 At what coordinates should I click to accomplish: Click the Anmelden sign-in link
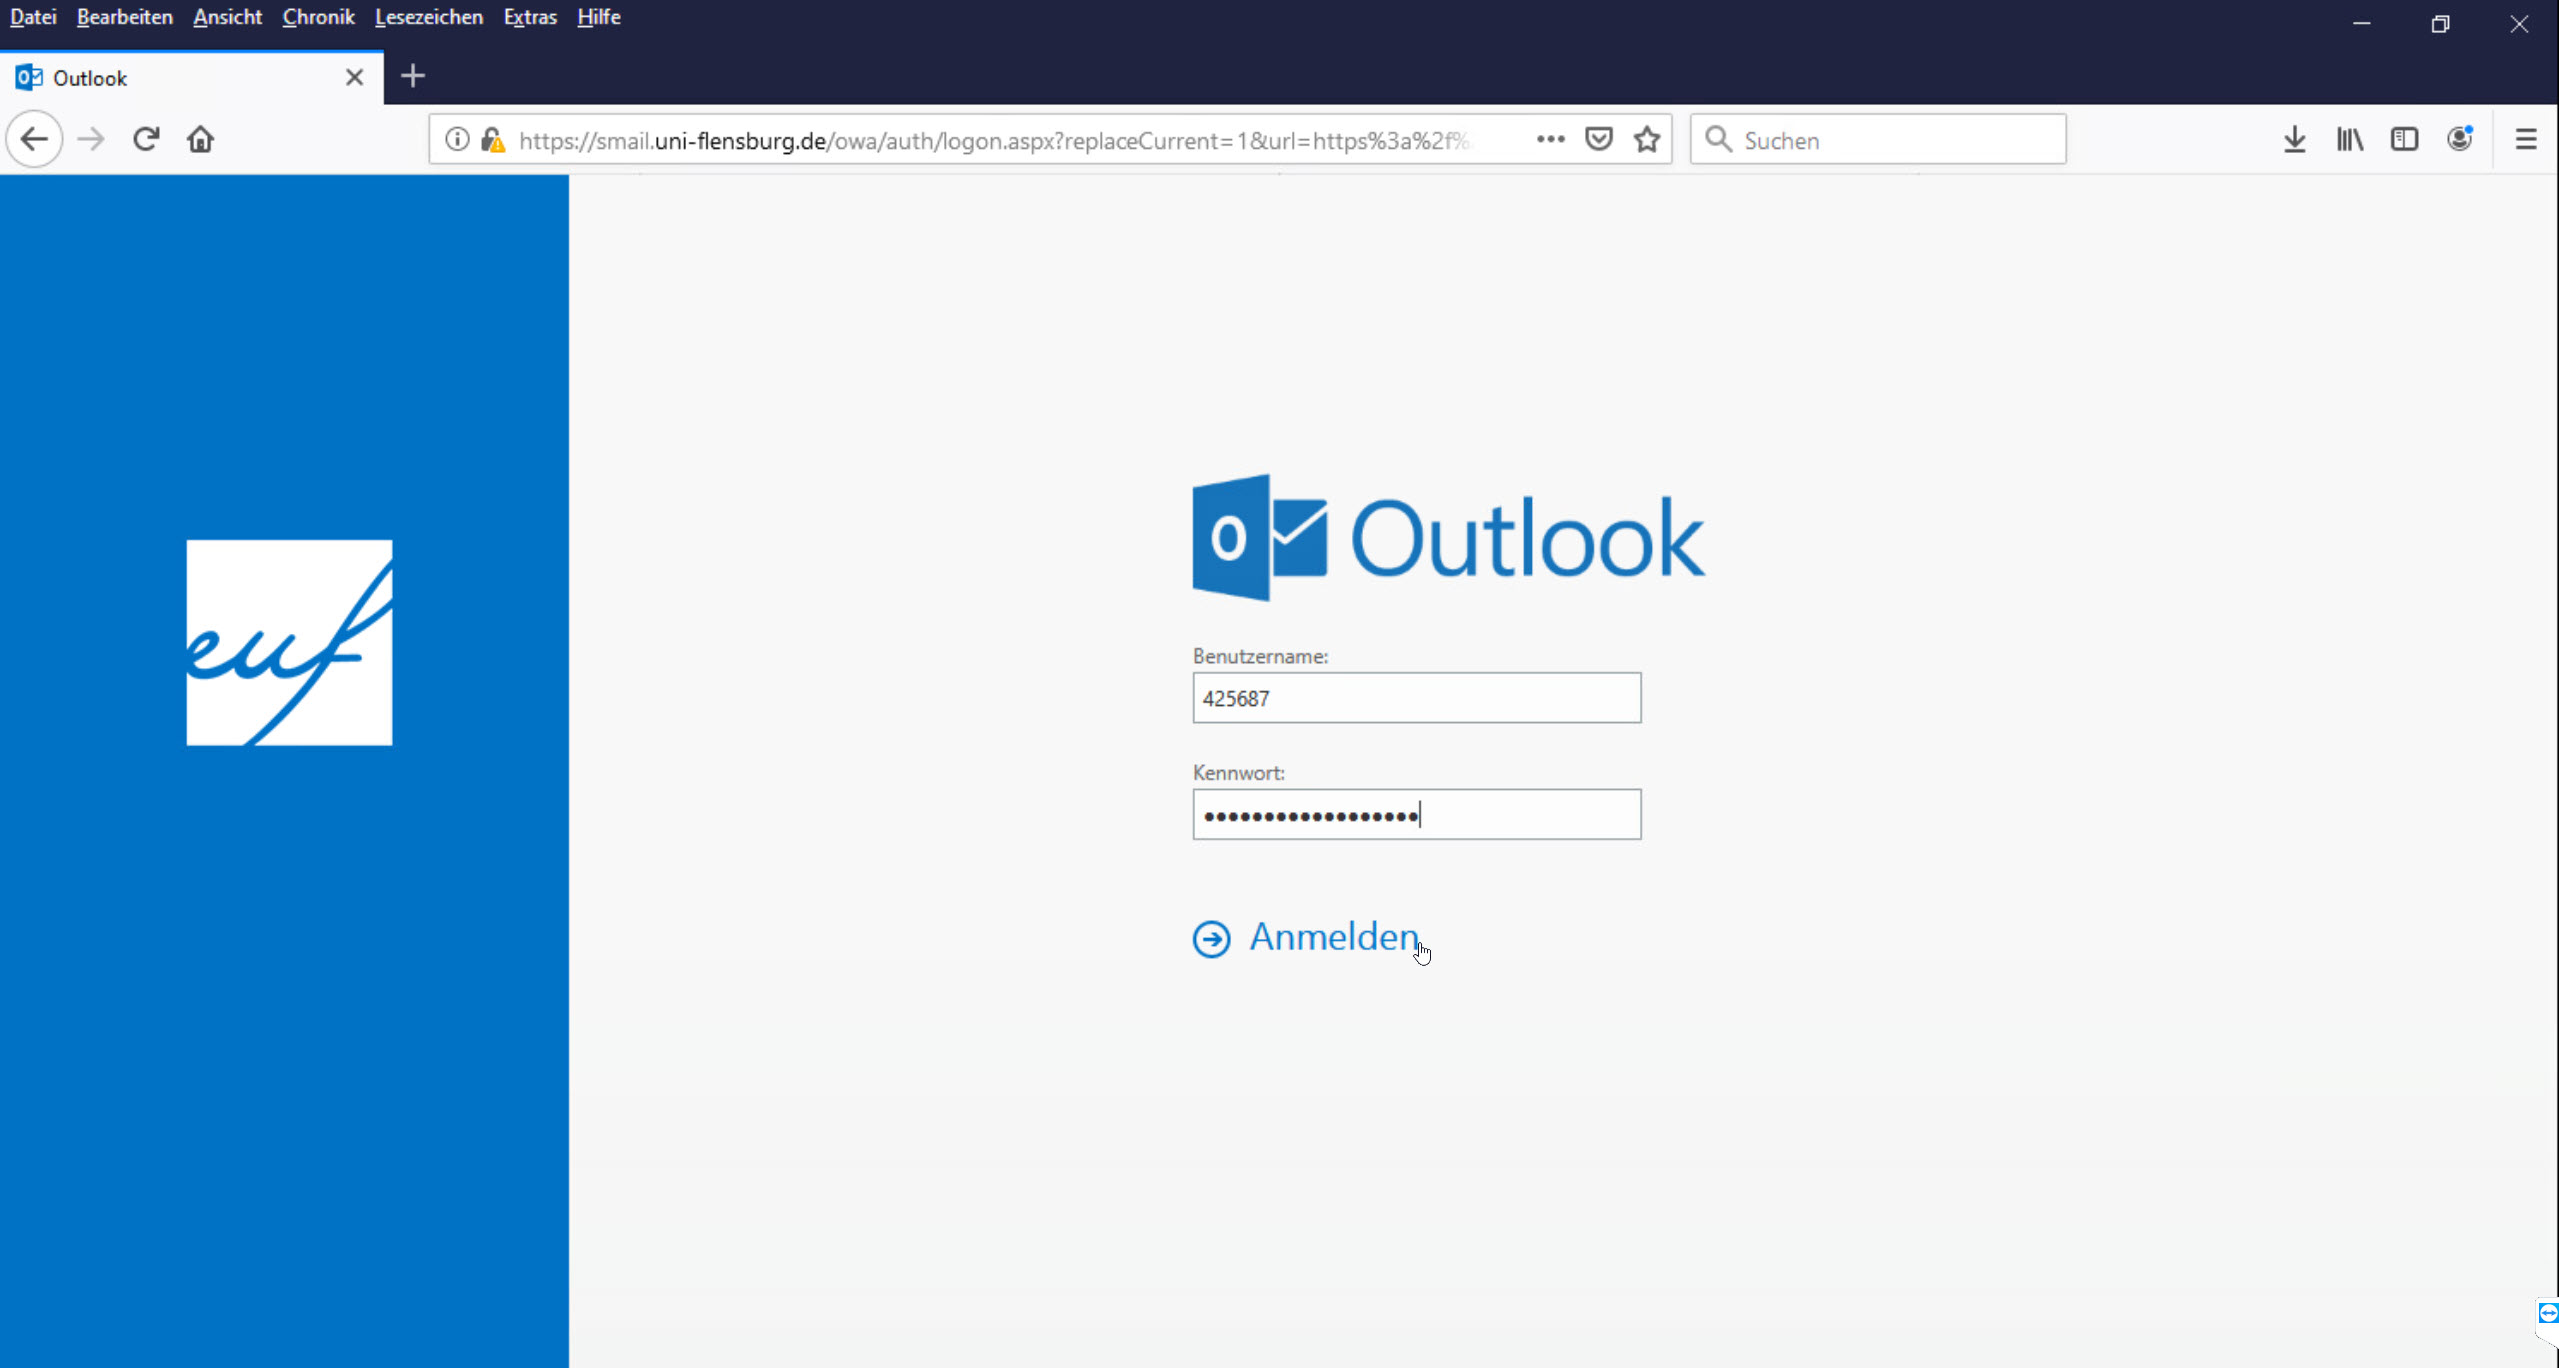(1332, 937)
